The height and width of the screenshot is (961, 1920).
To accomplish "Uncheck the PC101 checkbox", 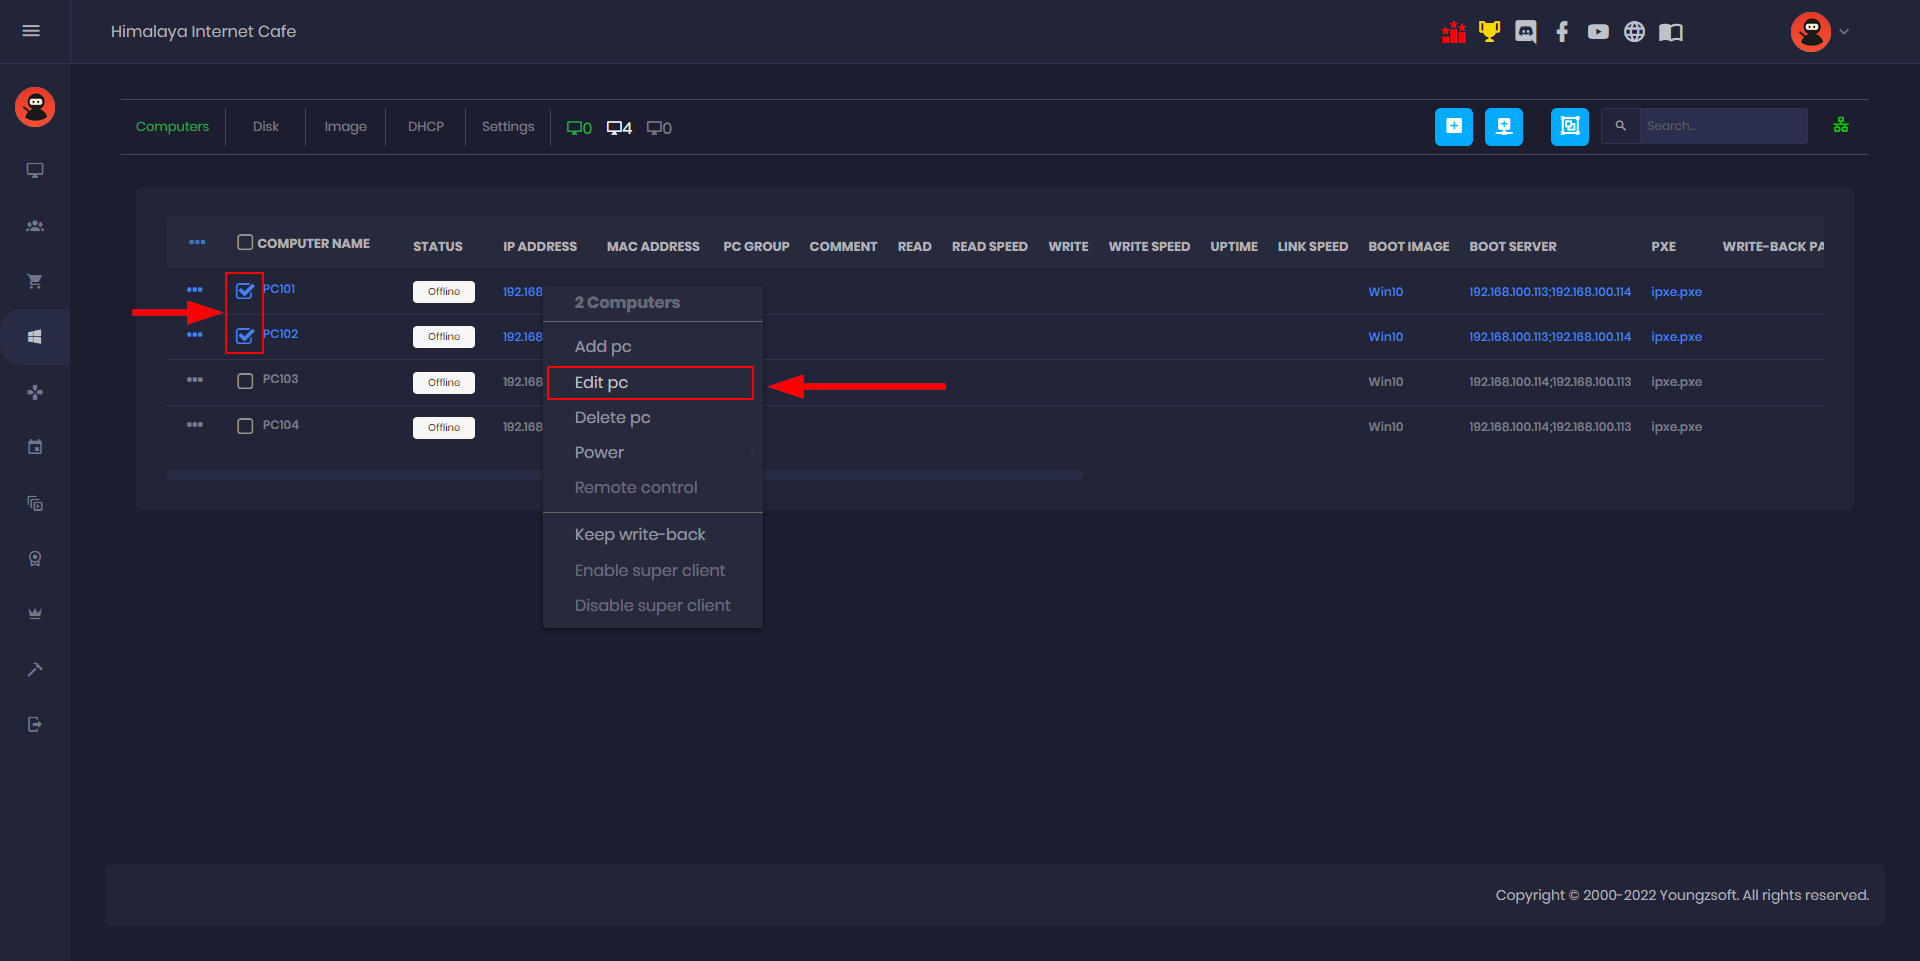I will pos(244,290).
